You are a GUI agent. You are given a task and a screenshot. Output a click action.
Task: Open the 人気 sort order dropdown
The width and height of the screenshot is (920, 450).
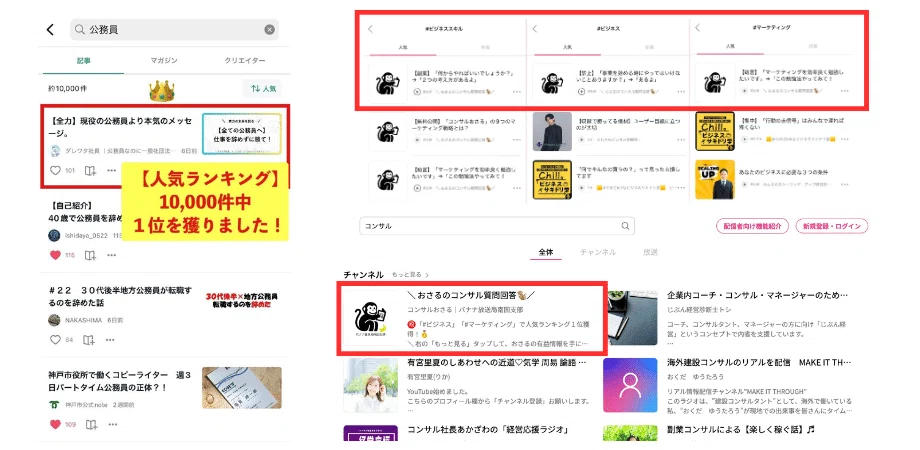(262, 89)
